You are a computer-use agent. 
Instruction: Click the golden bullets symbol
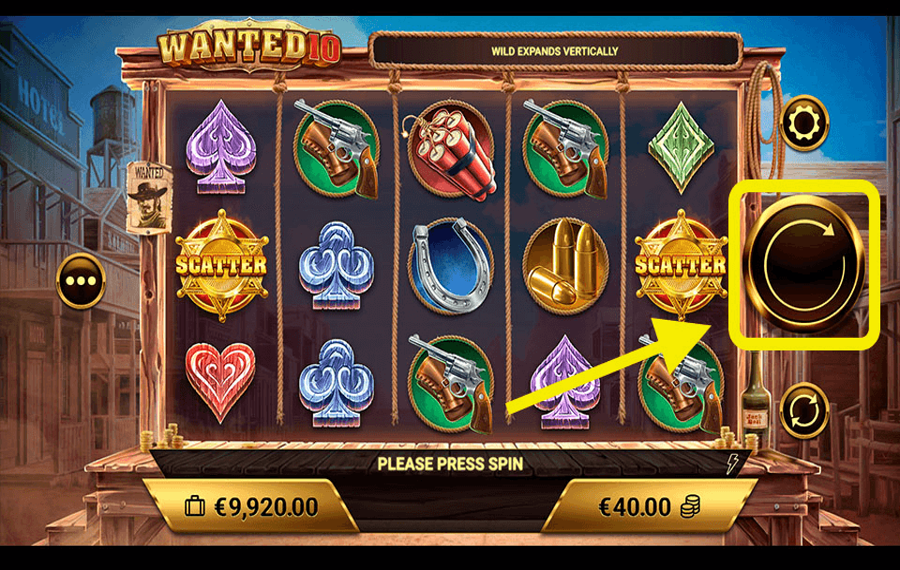point(565,265)
